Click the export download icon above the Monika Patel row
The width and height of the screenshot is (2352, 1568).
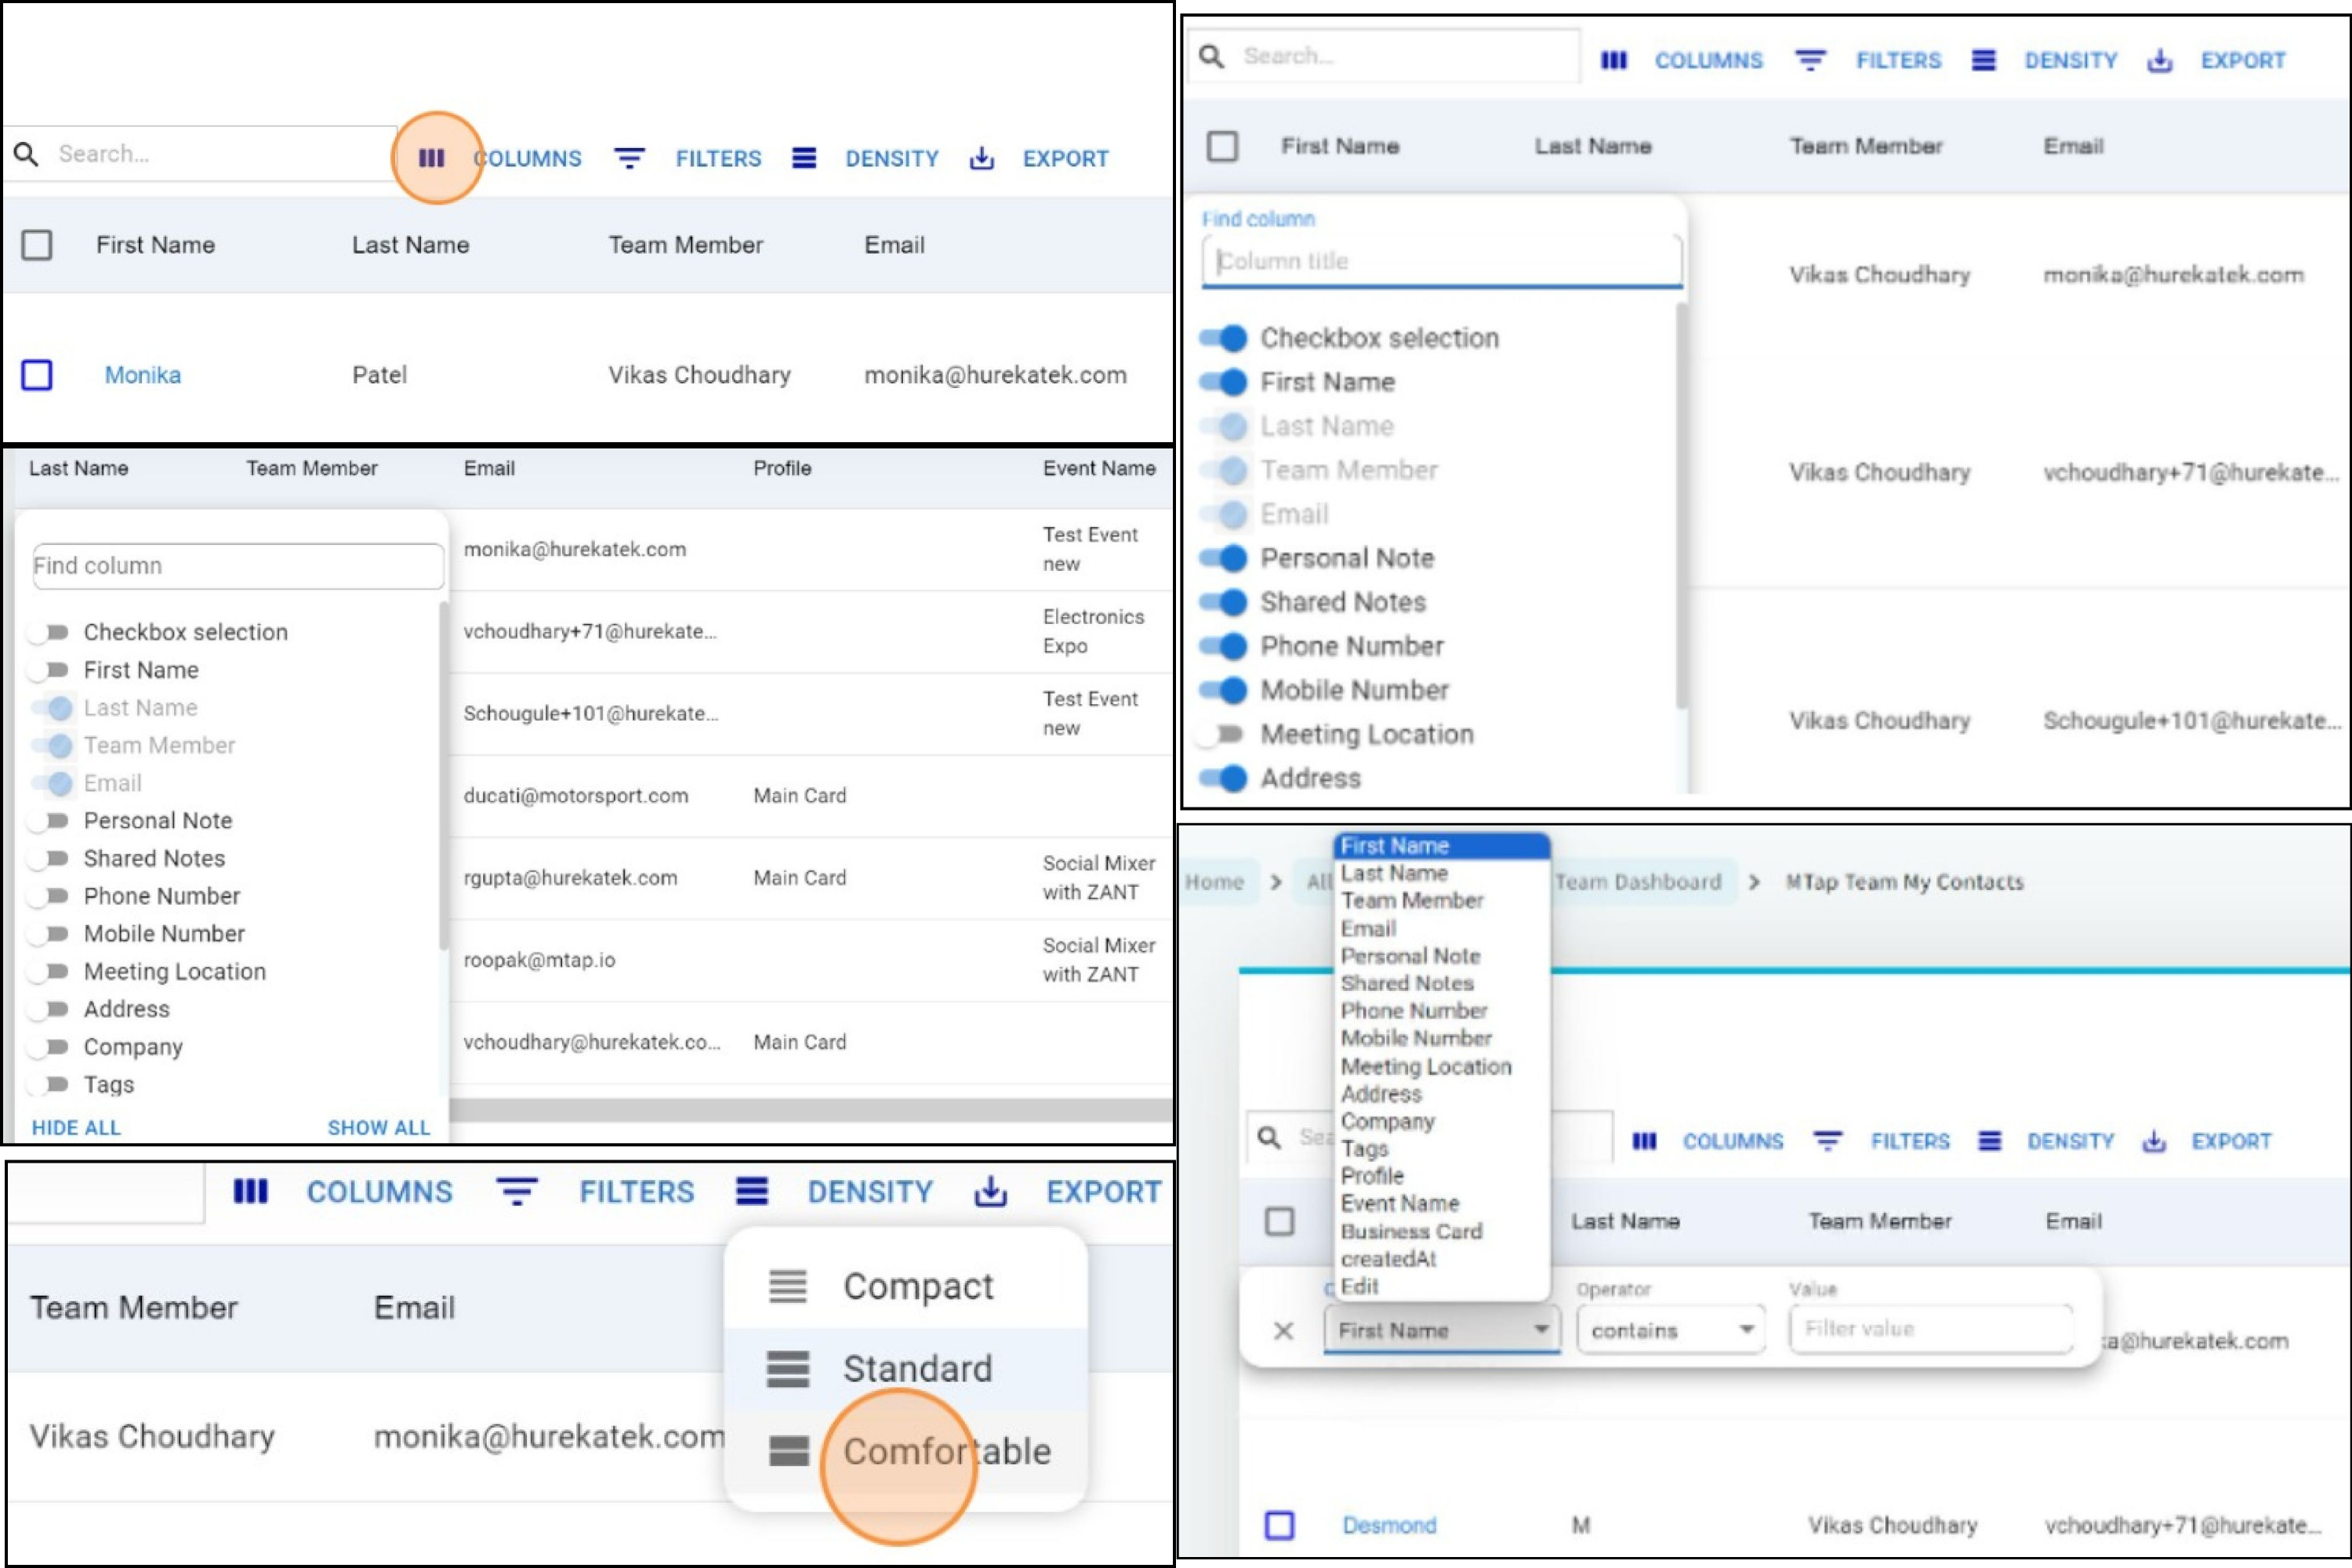click(x=982, y=158)
